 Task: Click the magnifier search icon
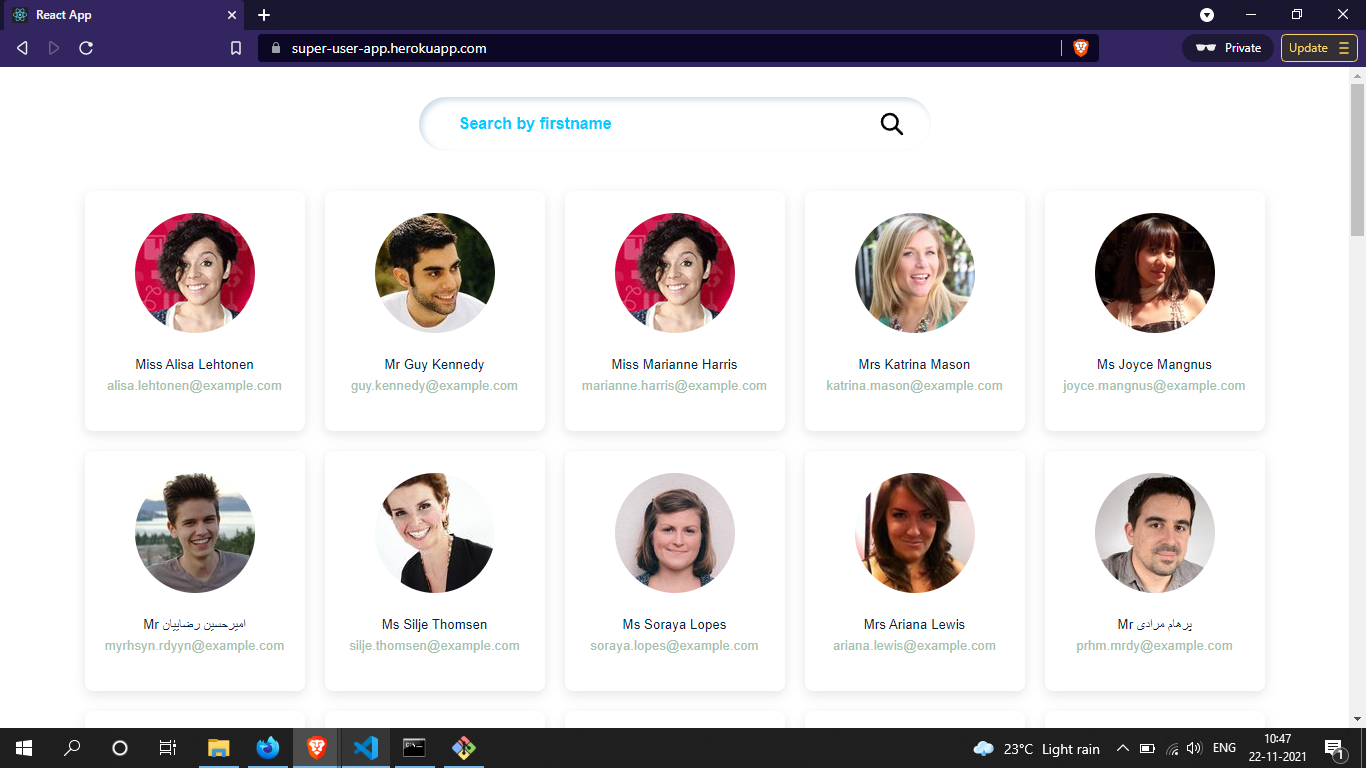point(891,124)
